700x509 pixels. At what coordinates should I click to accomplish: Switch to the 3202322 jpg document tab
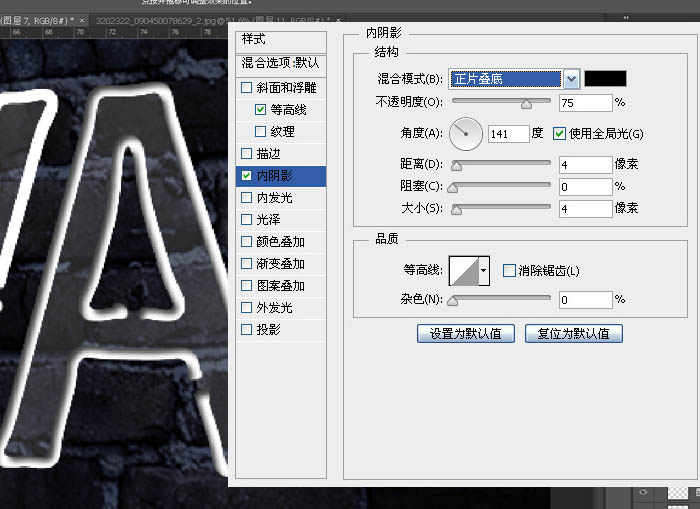[x=160, y=20]
